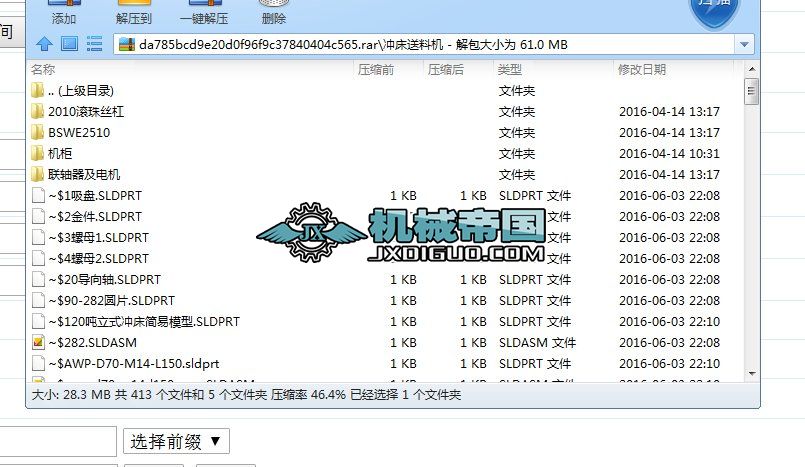The height and width of the screenshot is (467, 805).
Task: Click the folder icon of 2010滚珠丝杠
Action: coord(37,111)
